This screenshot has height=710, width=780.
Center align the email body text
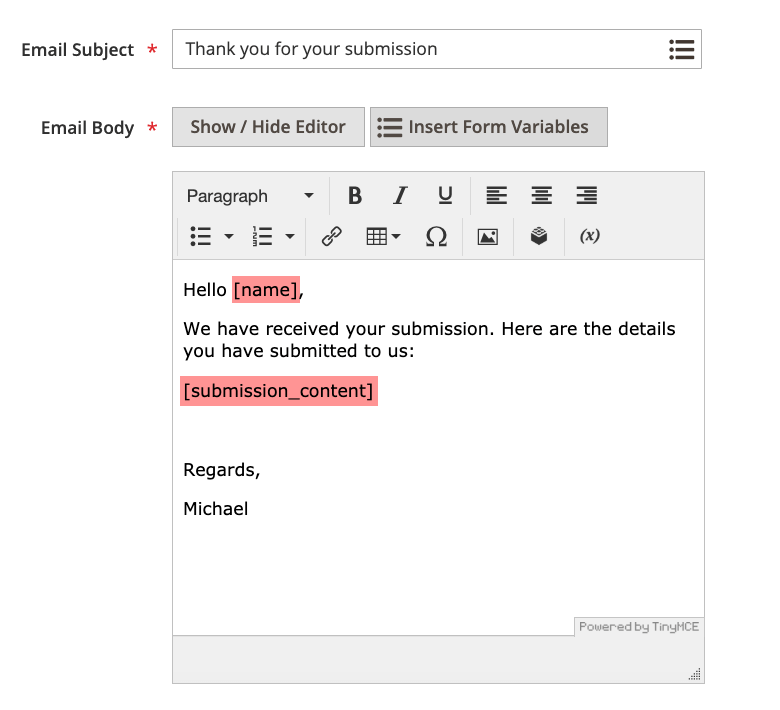pyautogui.click(x=541, y=196)
